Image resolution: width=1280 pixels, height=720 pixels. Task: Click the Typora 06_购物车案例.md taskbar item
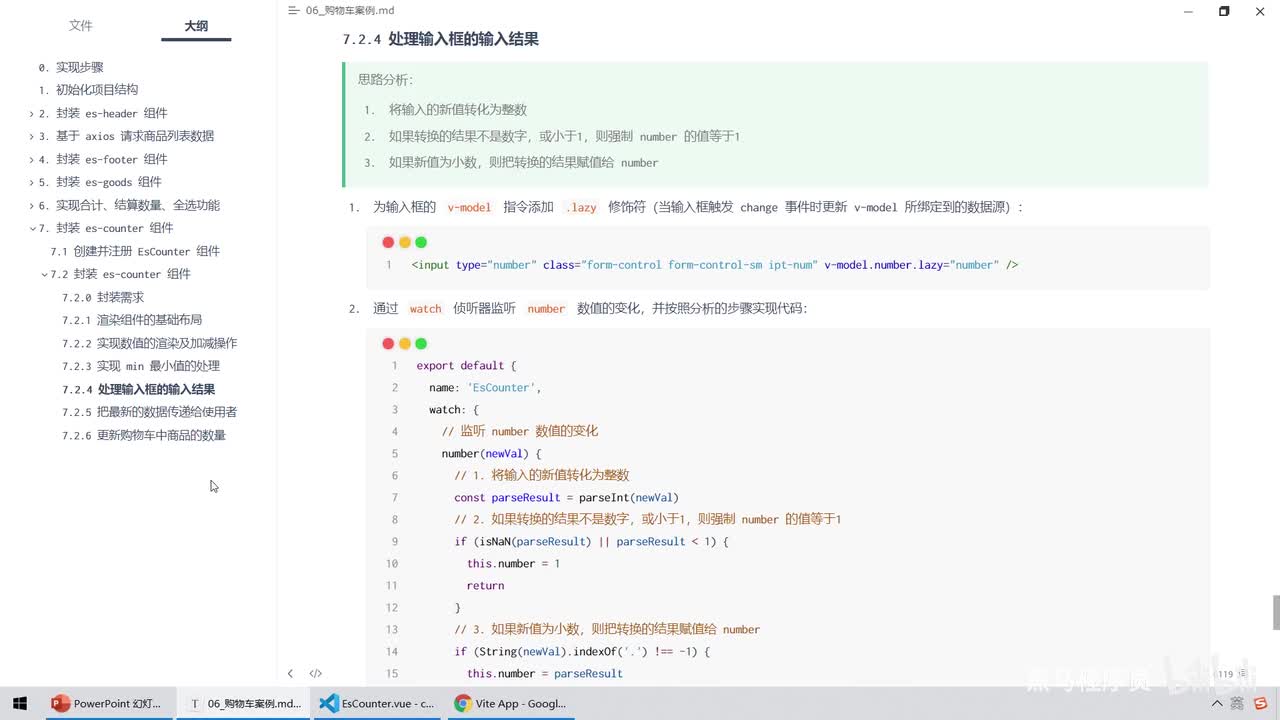[x=243, y=703]
